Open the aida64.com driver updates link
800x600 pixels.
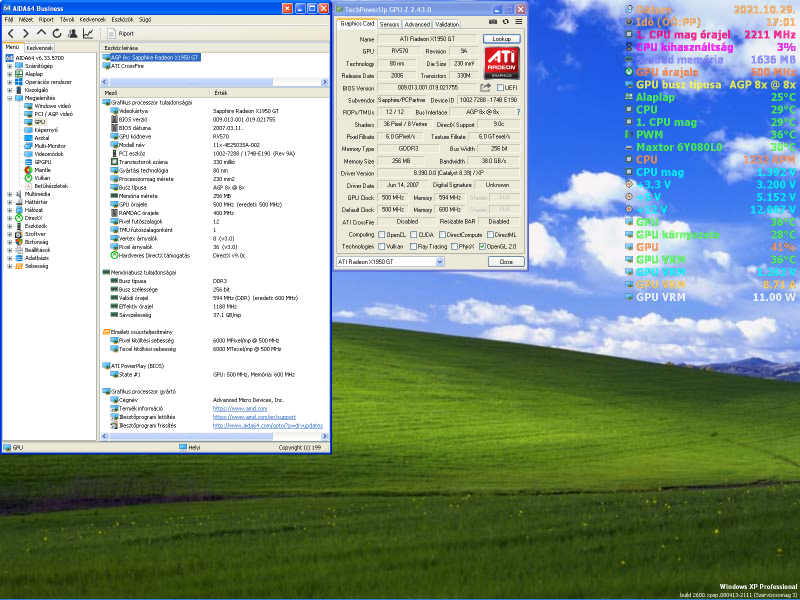coord(268,426)
